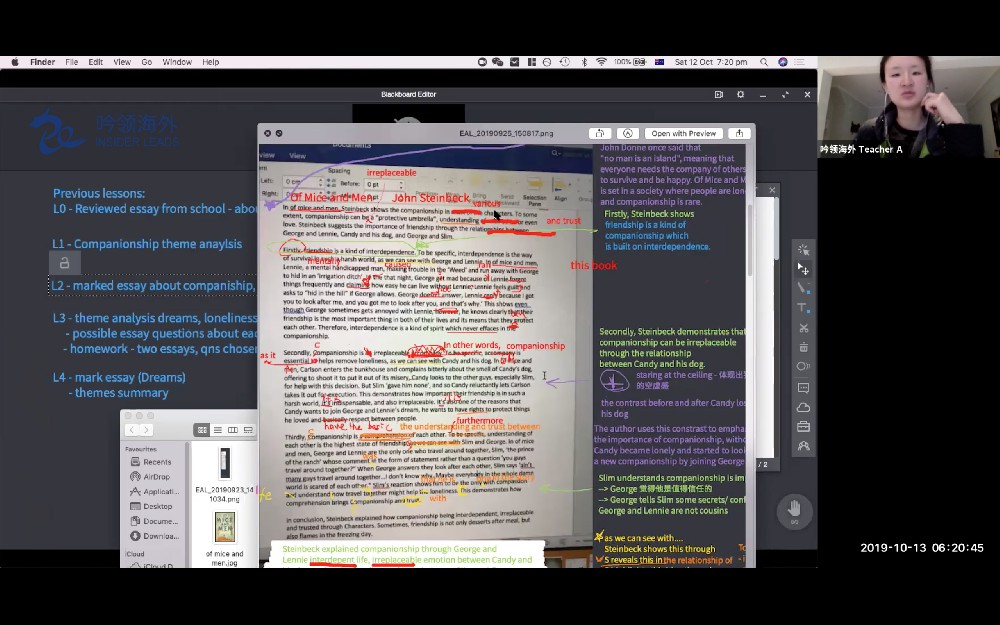Open the Go menu
Image resolution: width=1000 pixels, height=625 pixels.
[146, 62]
